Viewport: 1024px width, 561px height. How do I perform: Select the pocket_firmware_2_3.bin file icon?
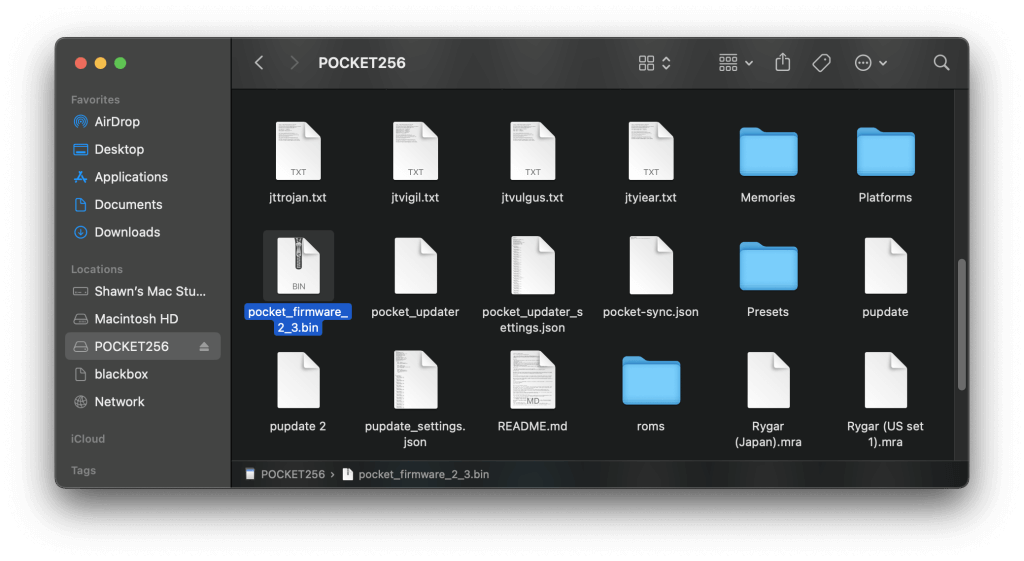point(298,265)
